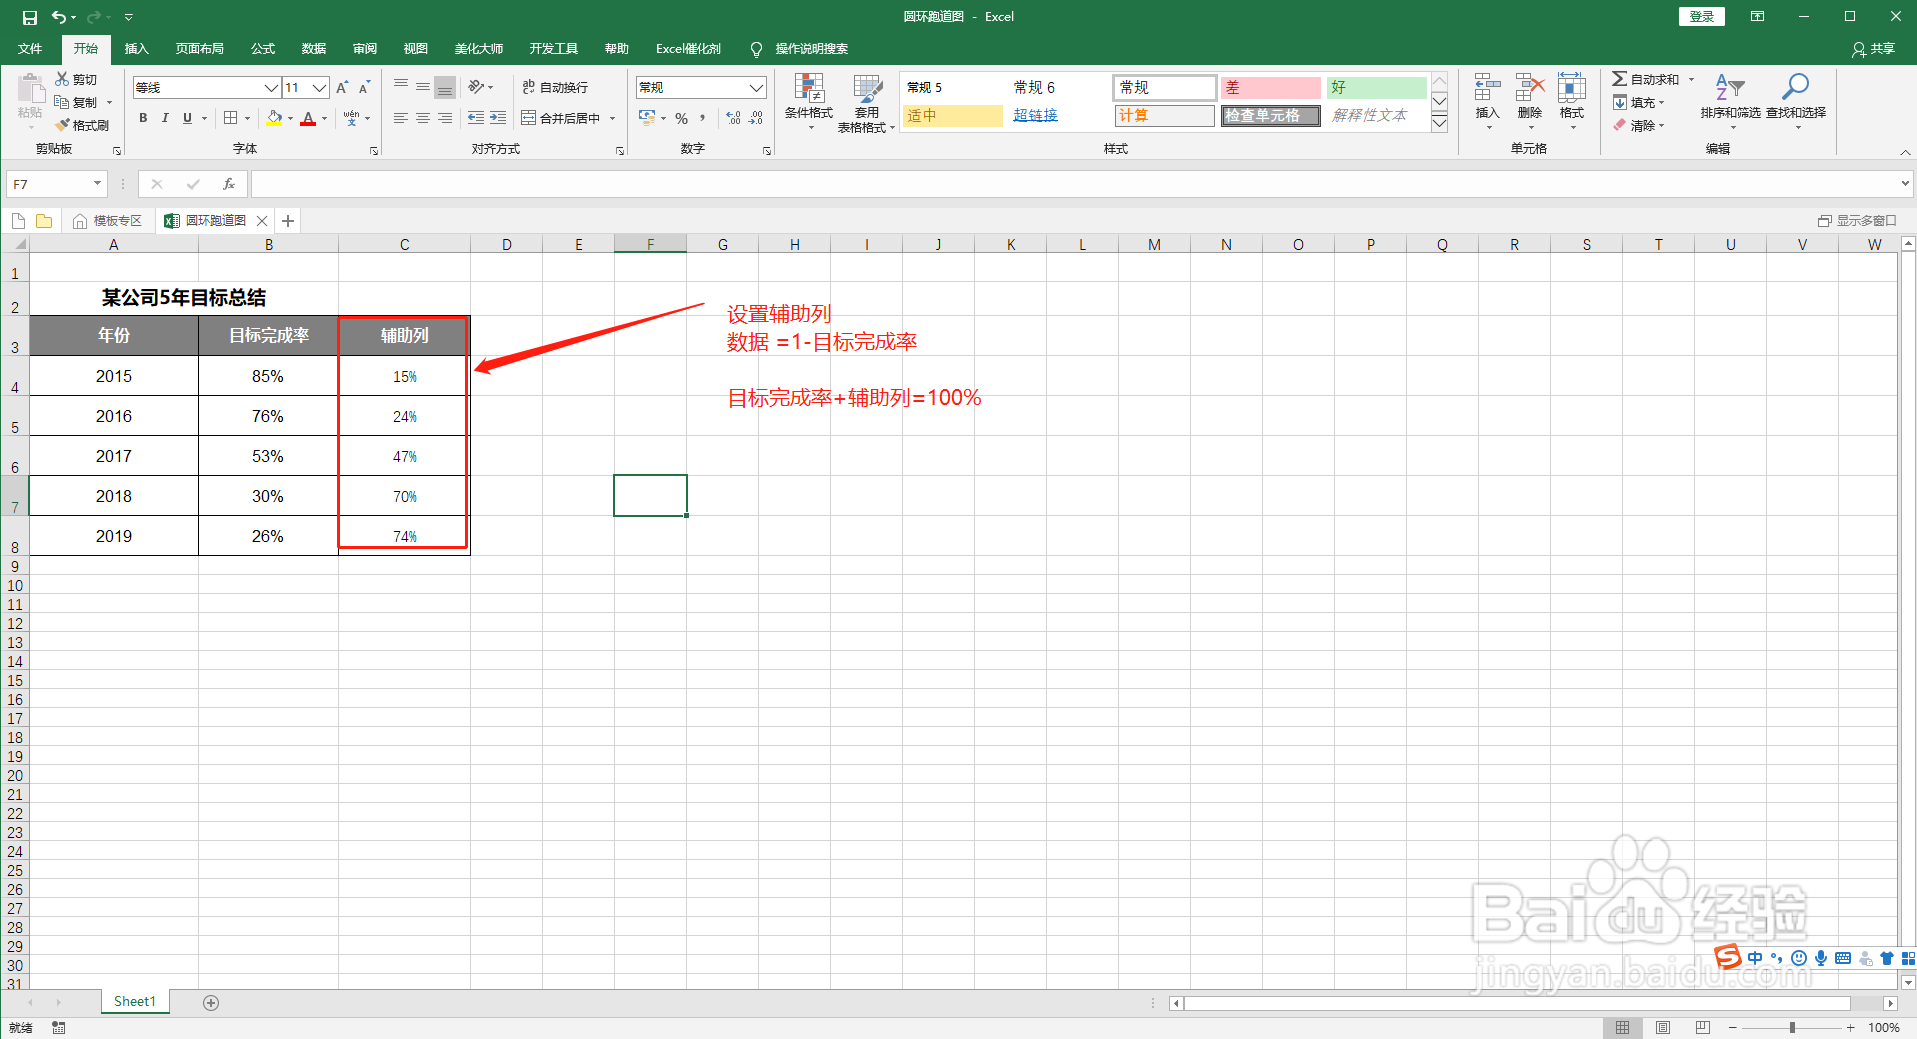The width and height of the screenshot is (1917, 1039).
Task: Switch to 页面布局 (Page Layout) tab
Action: click(200, 48)
